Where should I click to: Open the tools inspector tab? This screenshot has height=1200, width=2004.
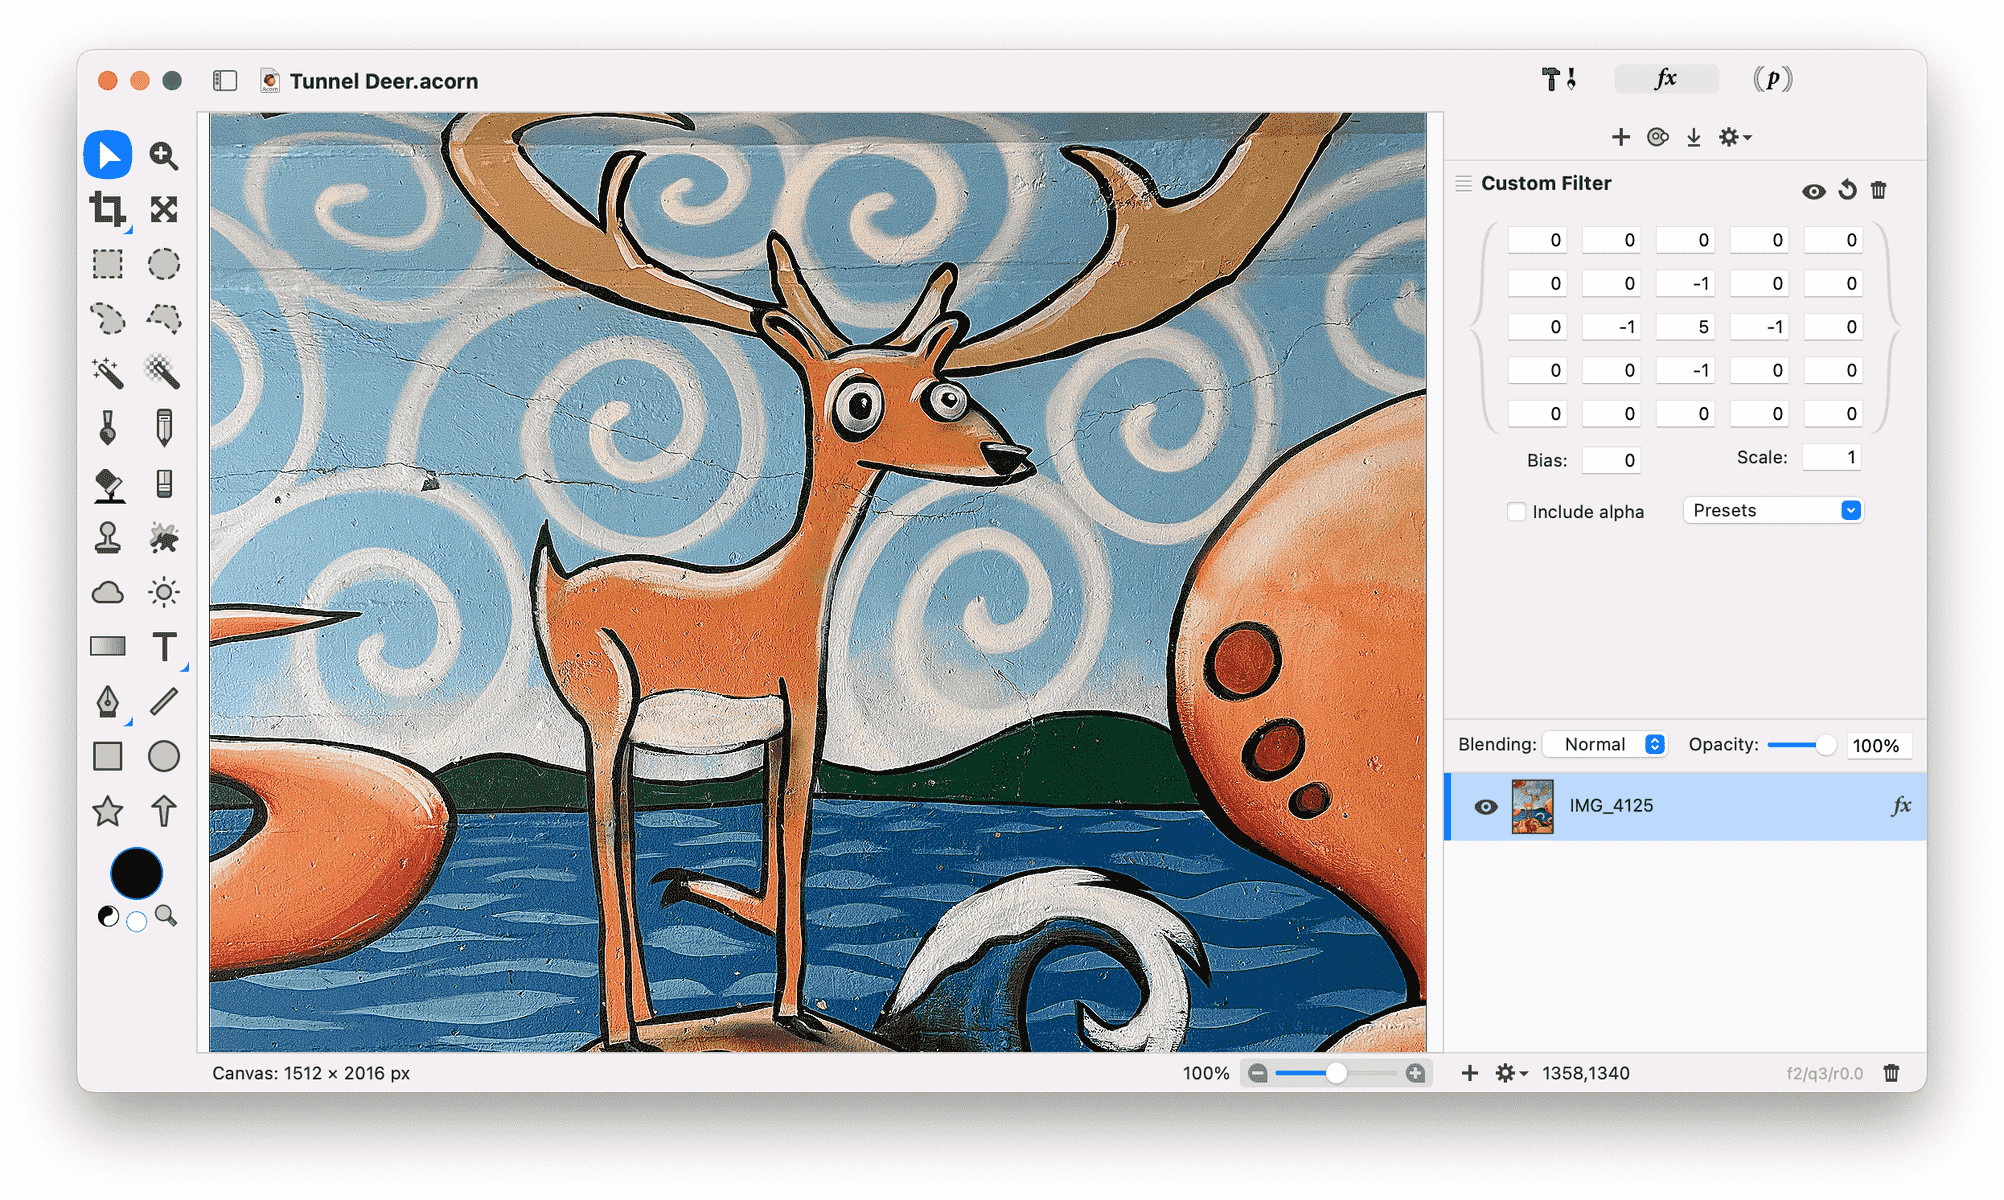1559,79
